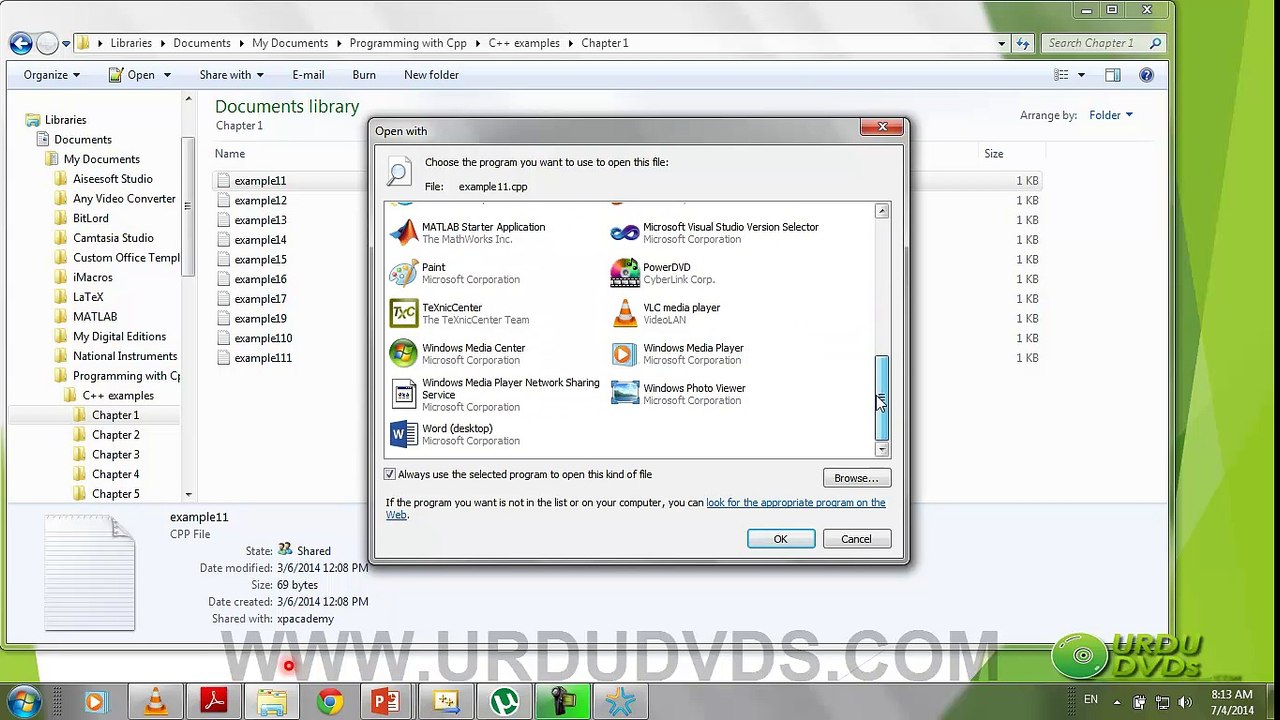
Task: Open Windows Start button
Action: (23, 701)
